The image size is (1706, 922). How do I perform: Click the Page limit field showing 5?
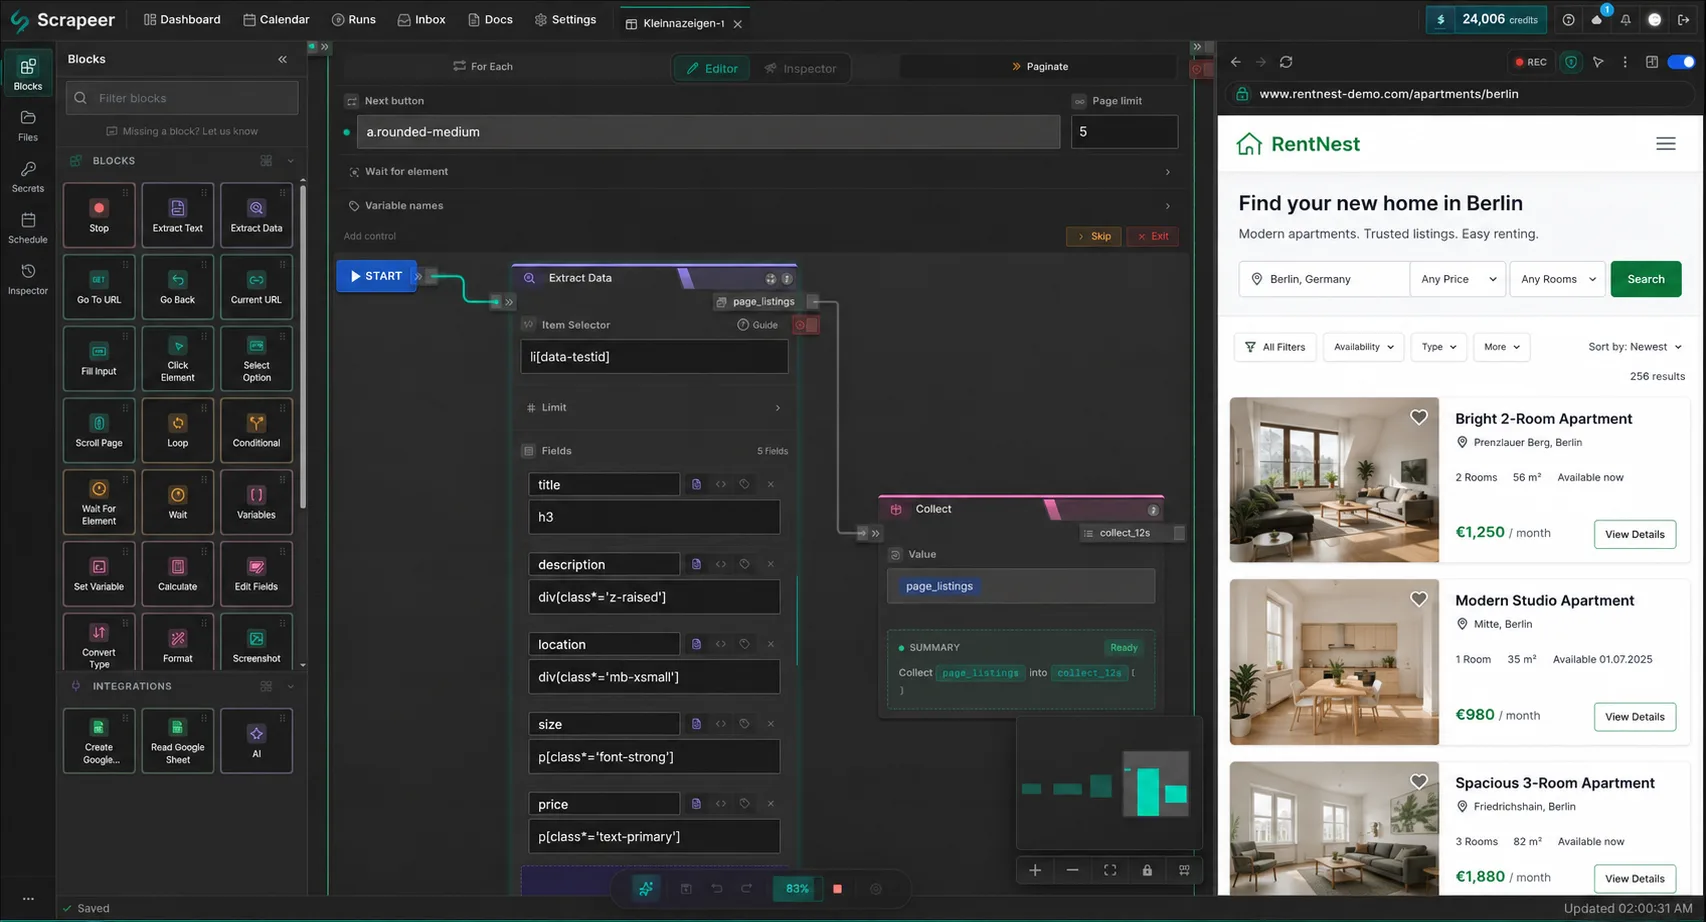point(1124,132)
